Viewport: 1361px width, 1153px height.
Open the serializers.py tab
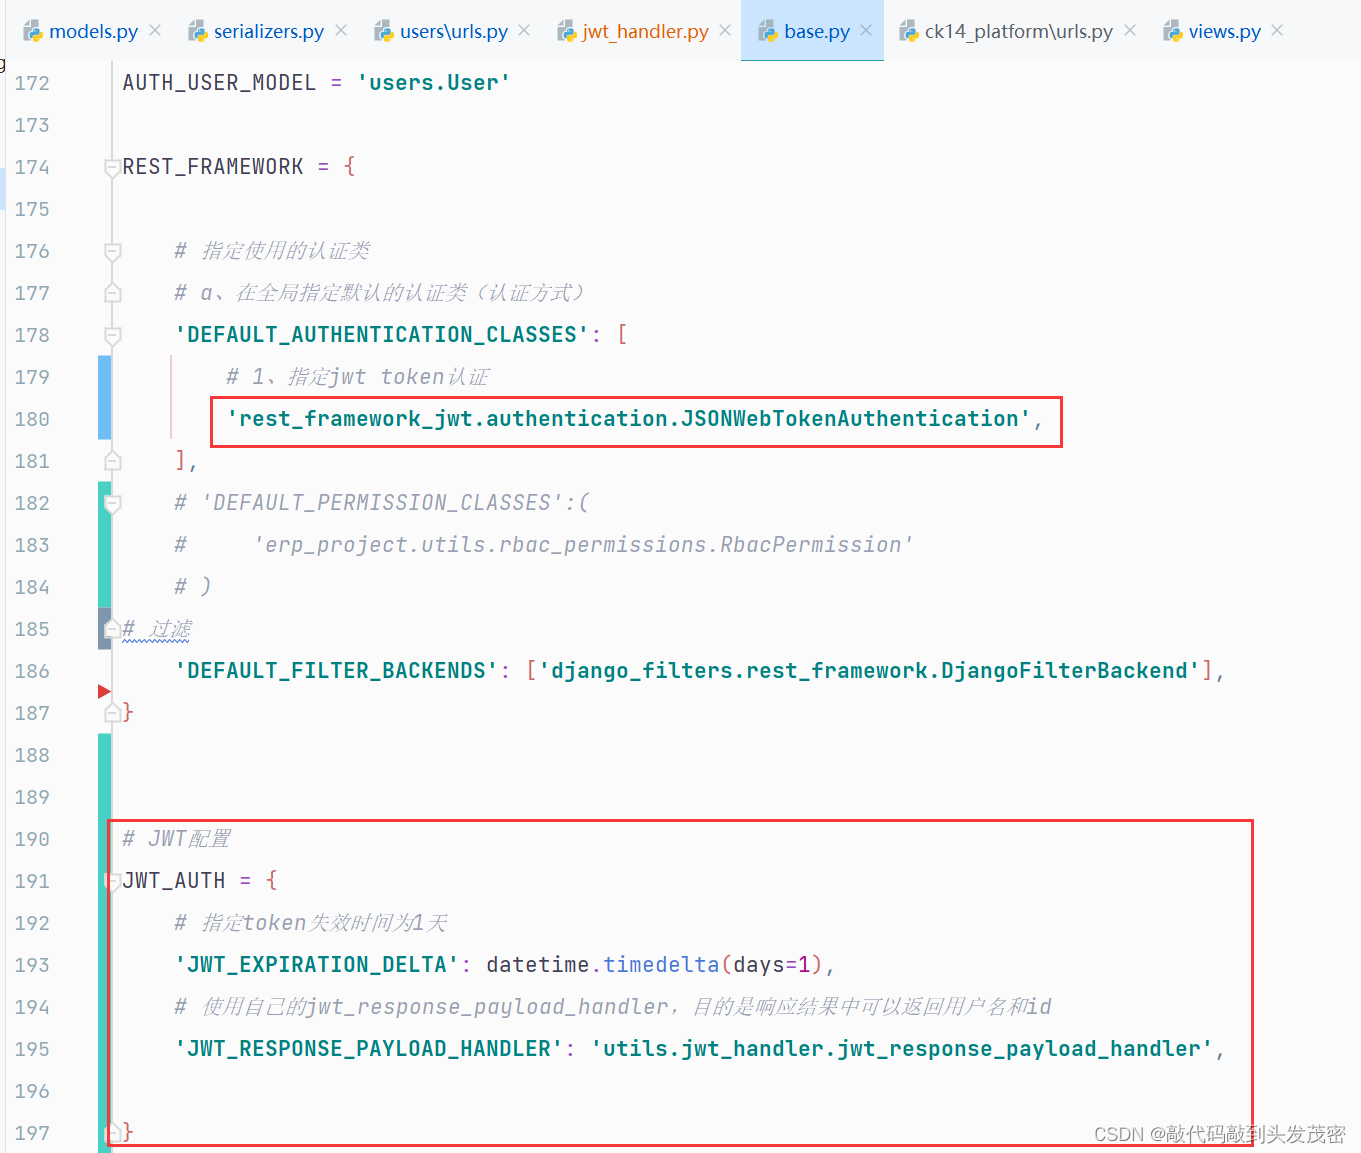tap(268, 32)
